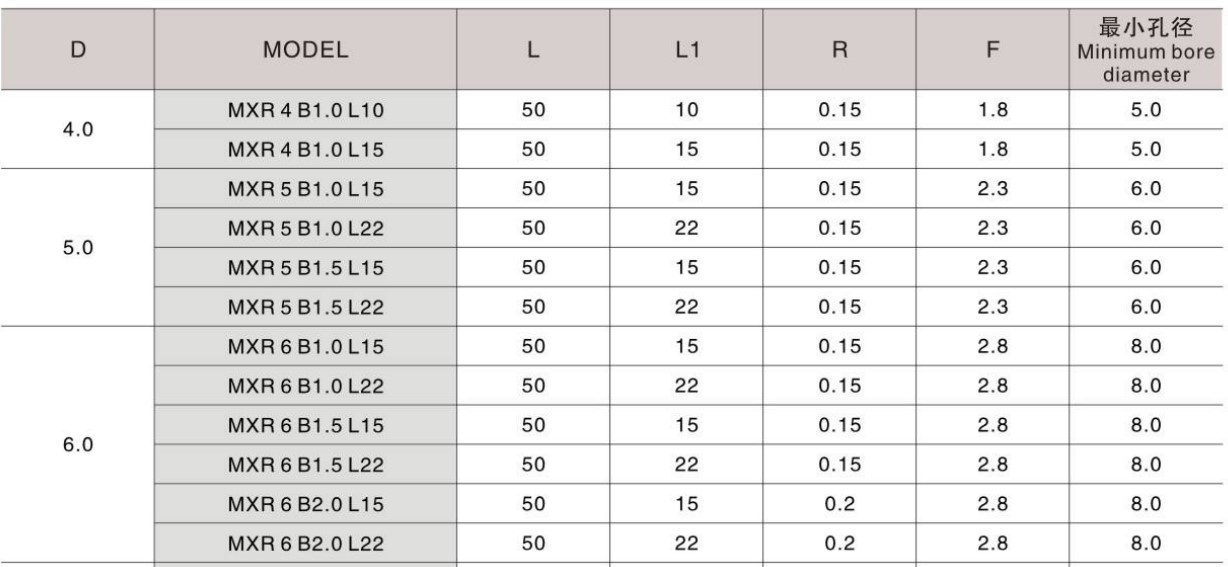Click the D column header
The width and height of the screenshot is (1228, 567).
(x=78, y=50)
